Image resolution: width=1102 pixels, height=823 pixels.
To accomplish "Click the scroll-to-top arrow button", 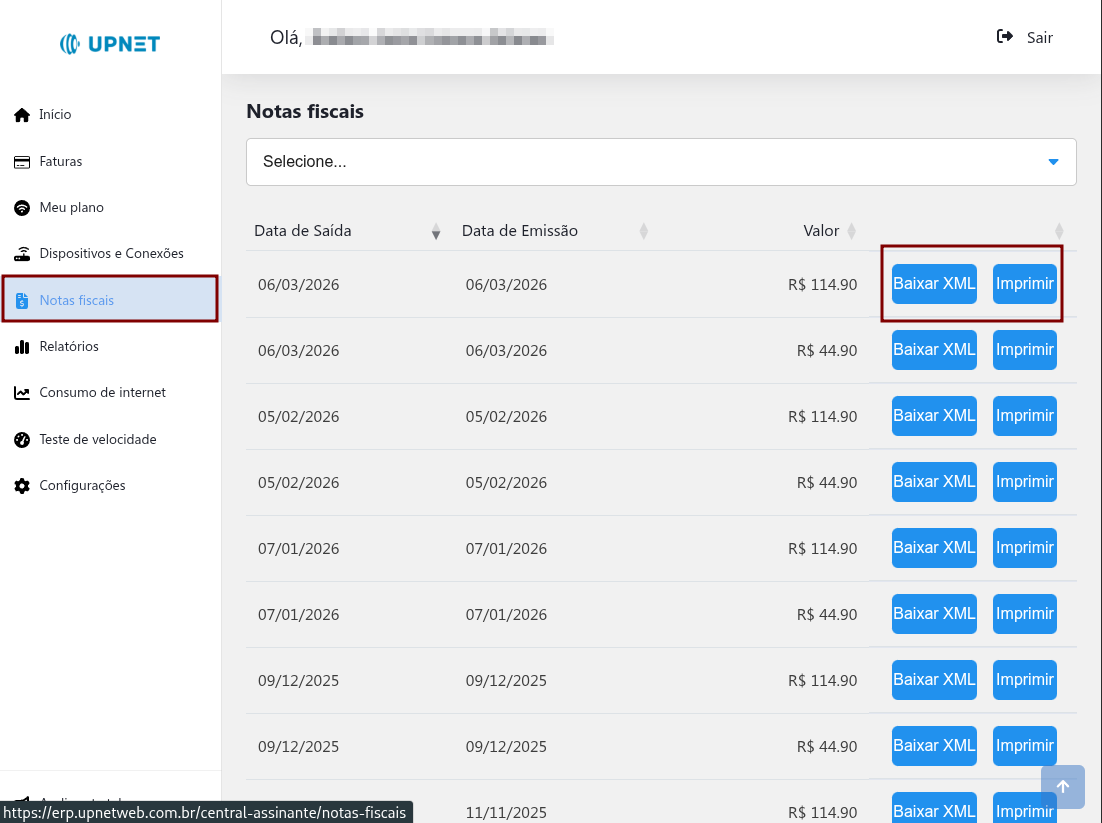I will tap(1063, 787).
